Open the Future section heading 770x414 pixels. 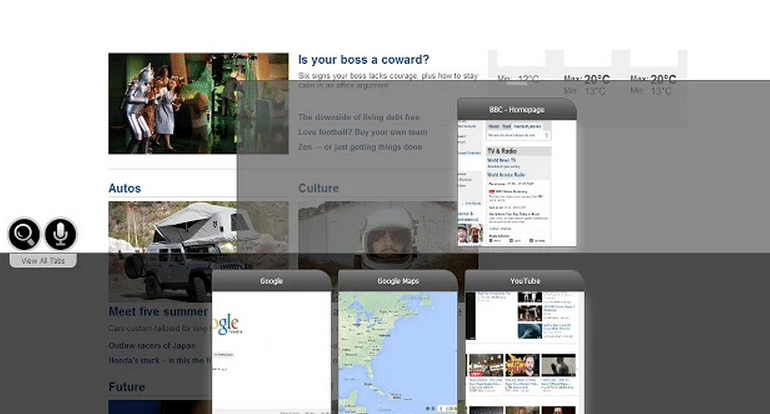[127, 387]
